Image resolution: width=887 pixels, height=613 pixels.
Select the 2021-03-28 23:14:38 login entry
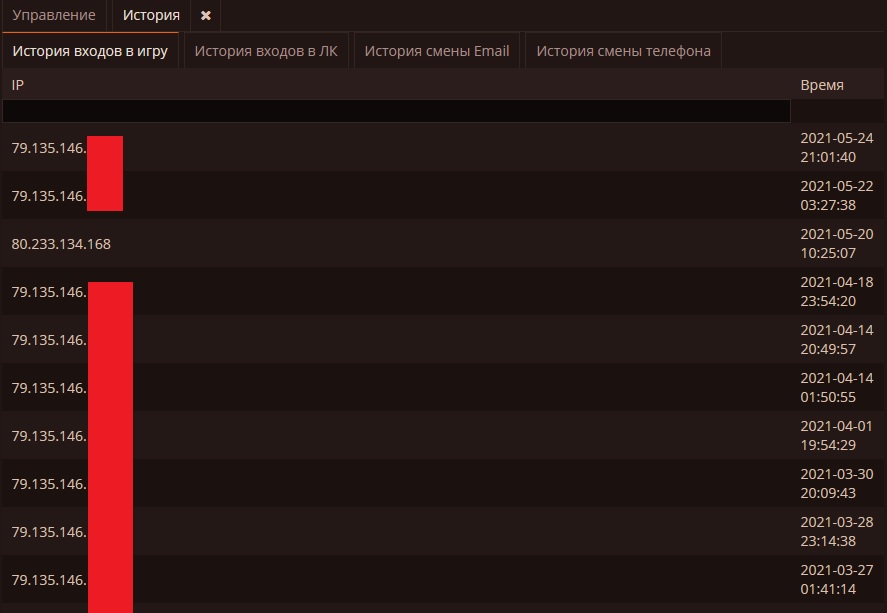click(x=837, y=531)
